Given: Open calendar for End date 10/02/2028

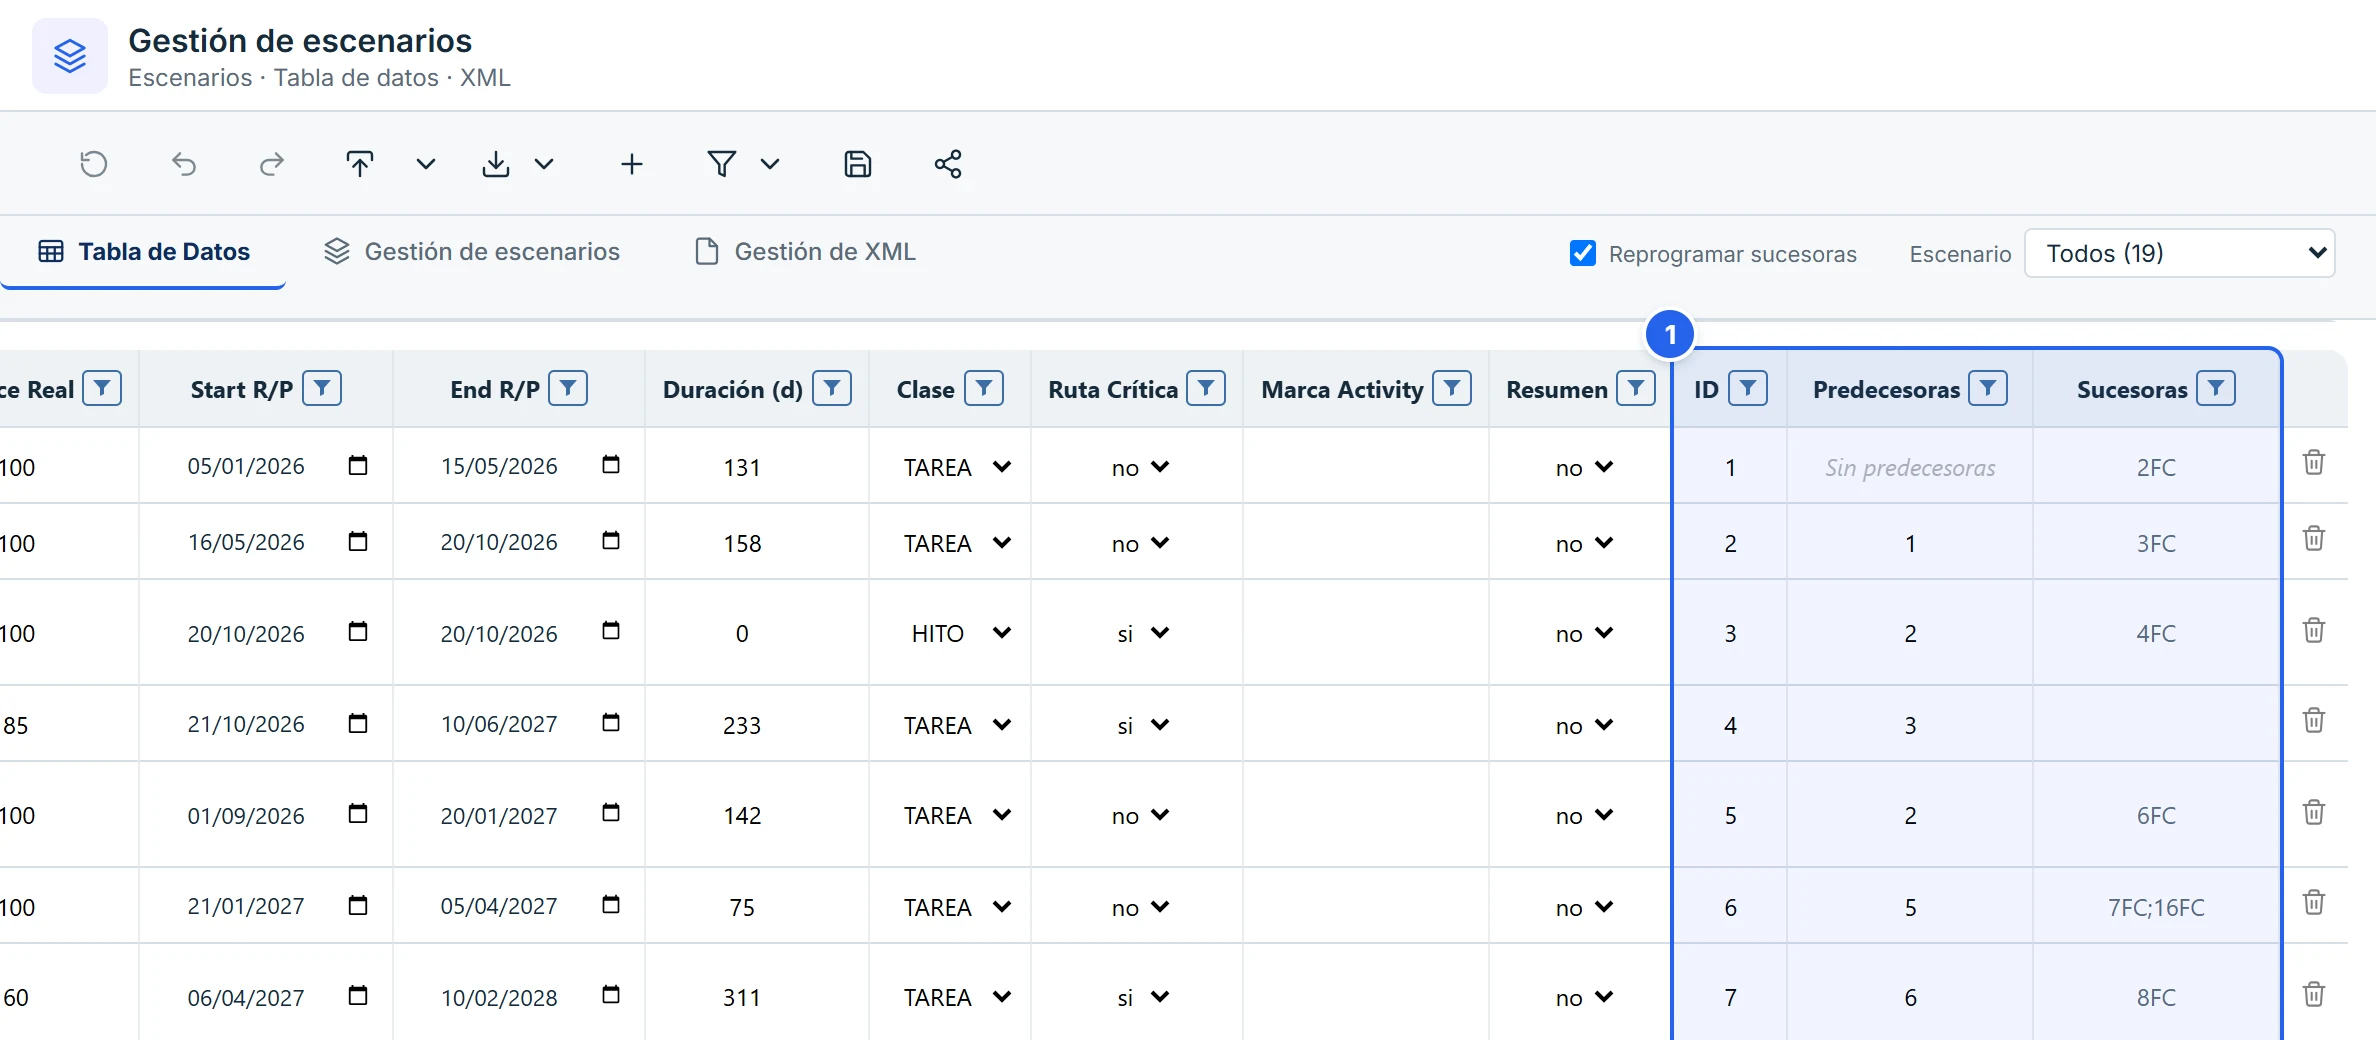Looking at the screenshot, I should point(611,995).
